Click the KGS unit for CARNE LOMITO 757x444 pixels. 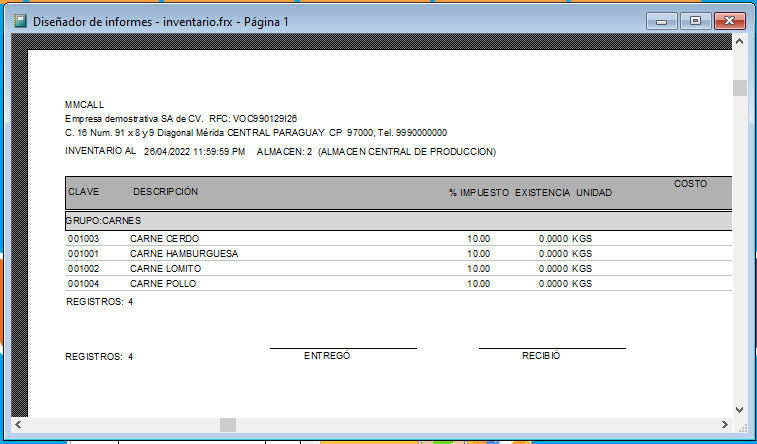pyautogui.click(x=582, y=268)
